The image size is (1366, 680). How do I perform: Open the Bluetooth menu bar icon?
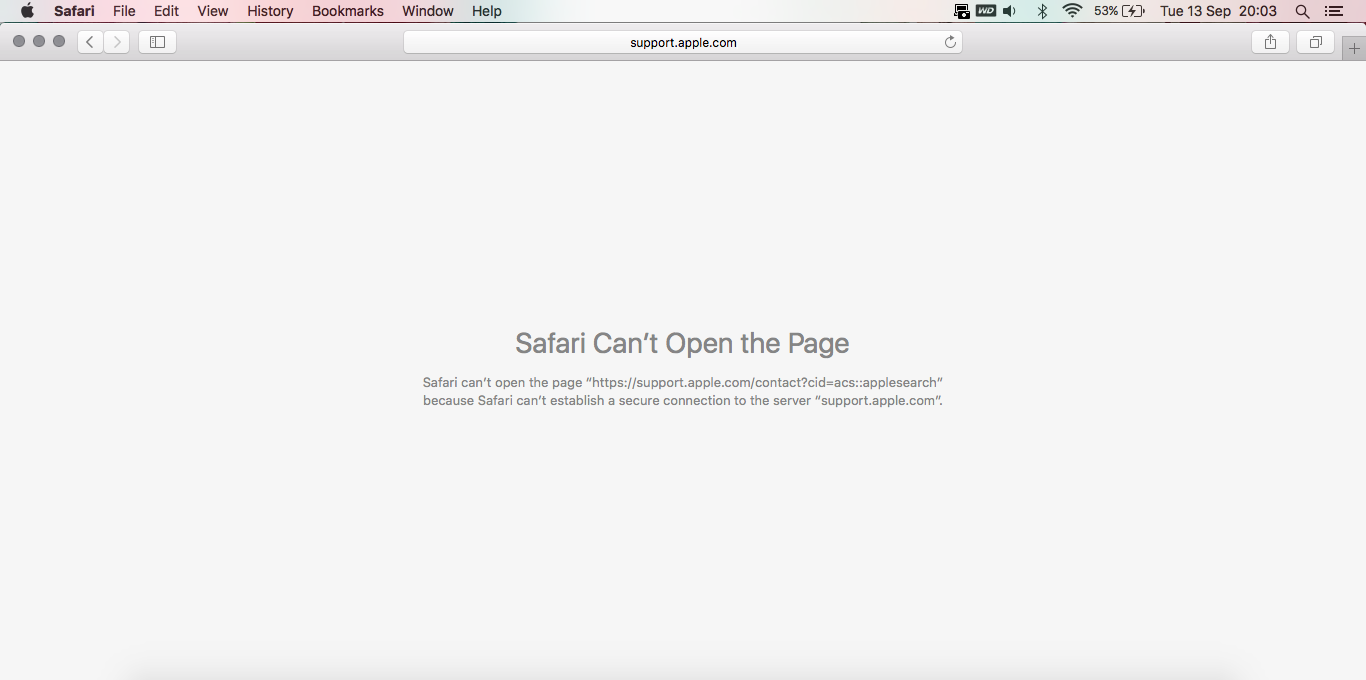coord(1042,11)
